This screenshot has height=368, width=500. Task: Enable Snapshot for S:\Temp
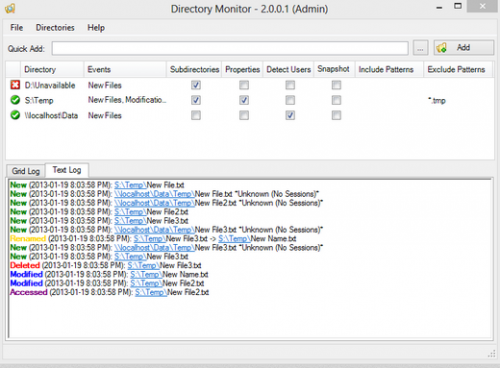[x=336, y=100]
